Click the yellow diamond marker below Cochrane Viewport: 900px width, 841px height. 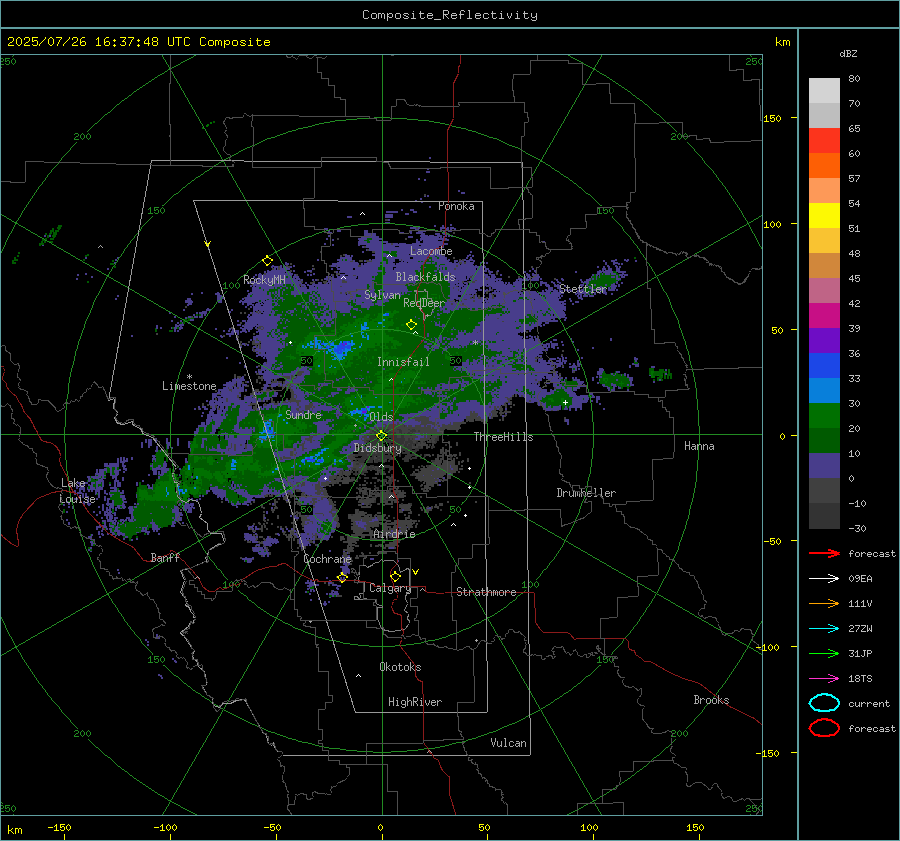[x=343, y=578]
